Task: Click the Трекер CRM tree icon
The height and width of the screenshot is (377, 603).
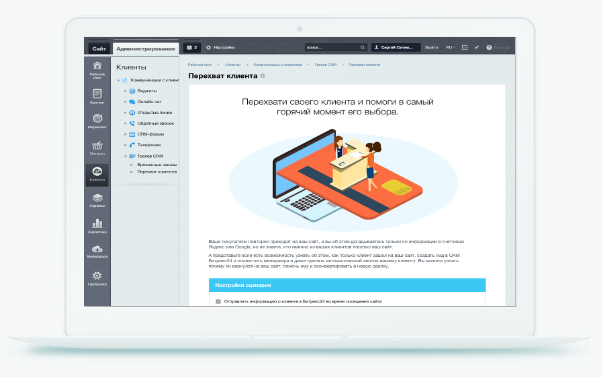Action: coord(132,156)
